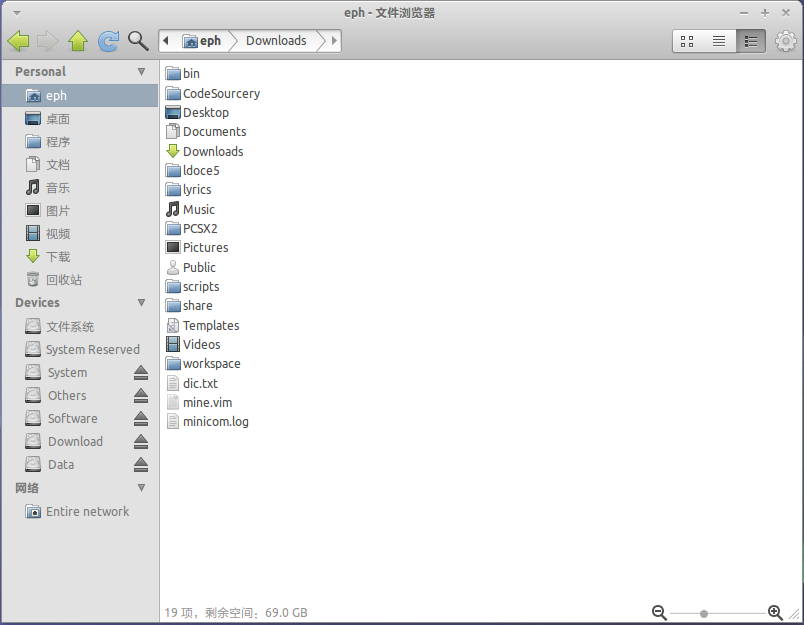Viewport: 804px width, 625px height.
Task: Switch to list view
Action: (x=719, y=41)
